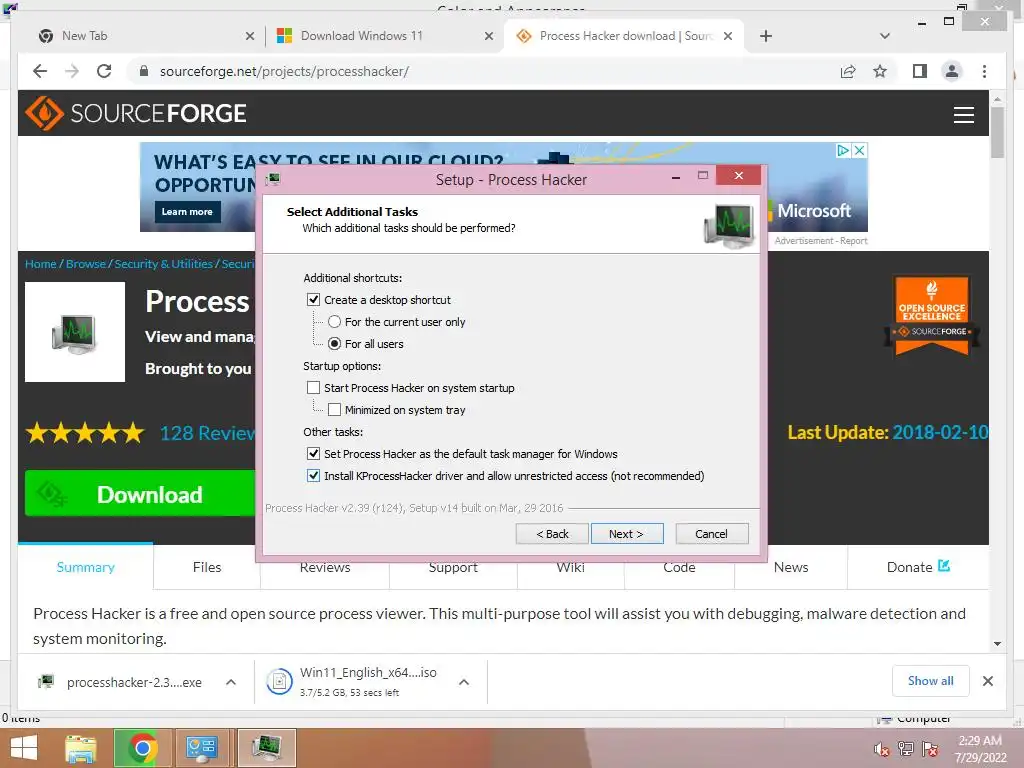This screenshot has width=1024, height=768.
Task: Click the Process Hacker setup taskbar icon
Action: (266, 748)
